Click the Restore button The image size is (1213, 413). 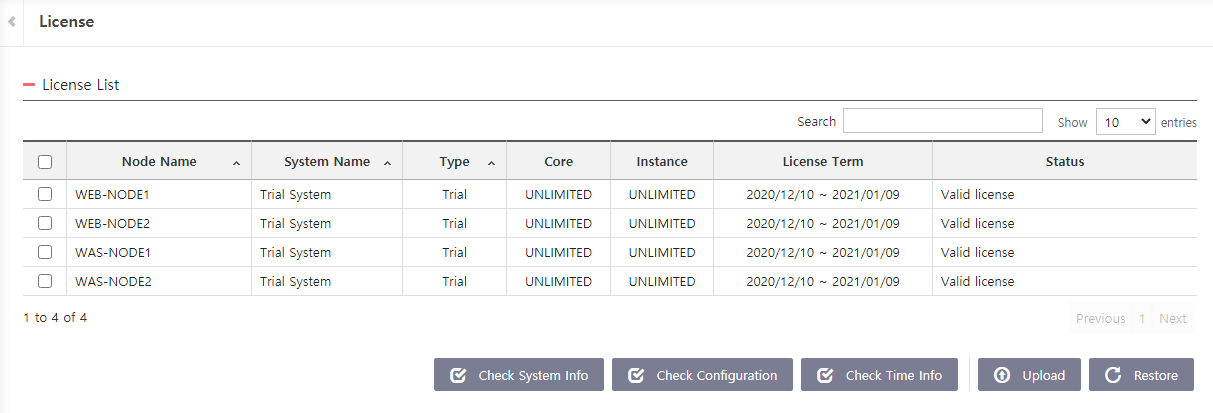point(1141,375)
